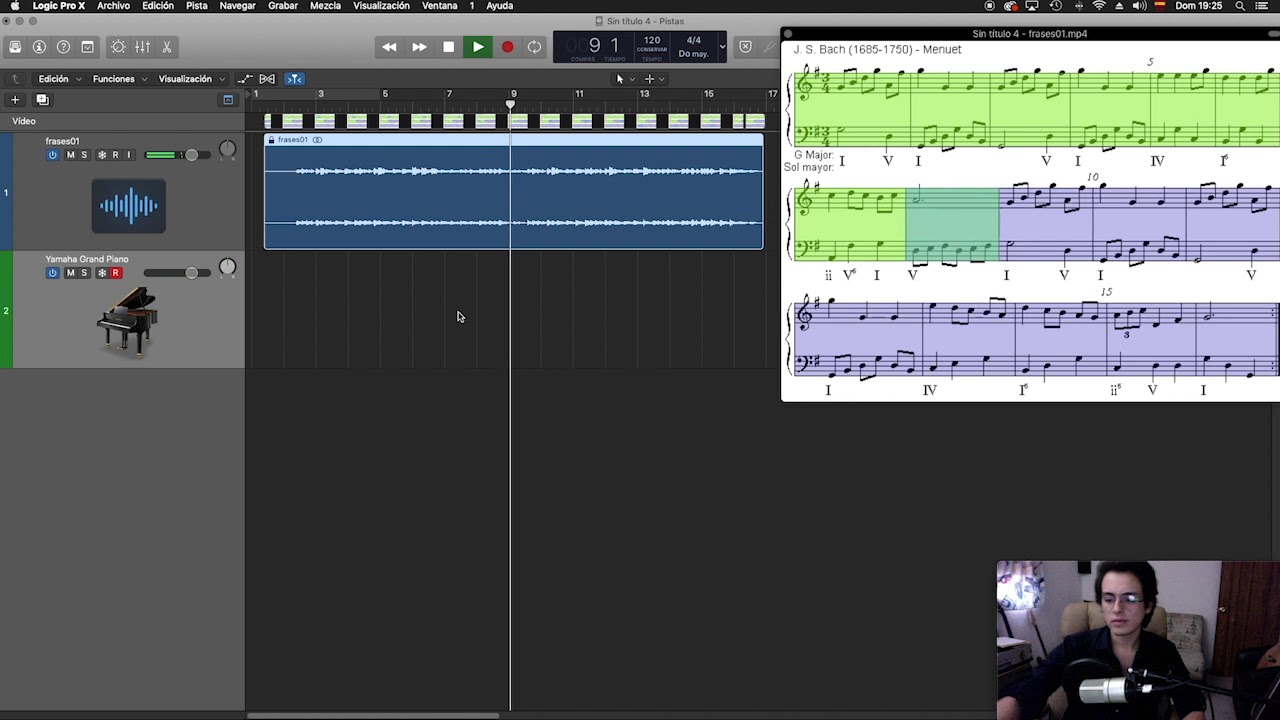1280x720 pixels.
Task: Open Grabar menu
Action: point(283,6)
